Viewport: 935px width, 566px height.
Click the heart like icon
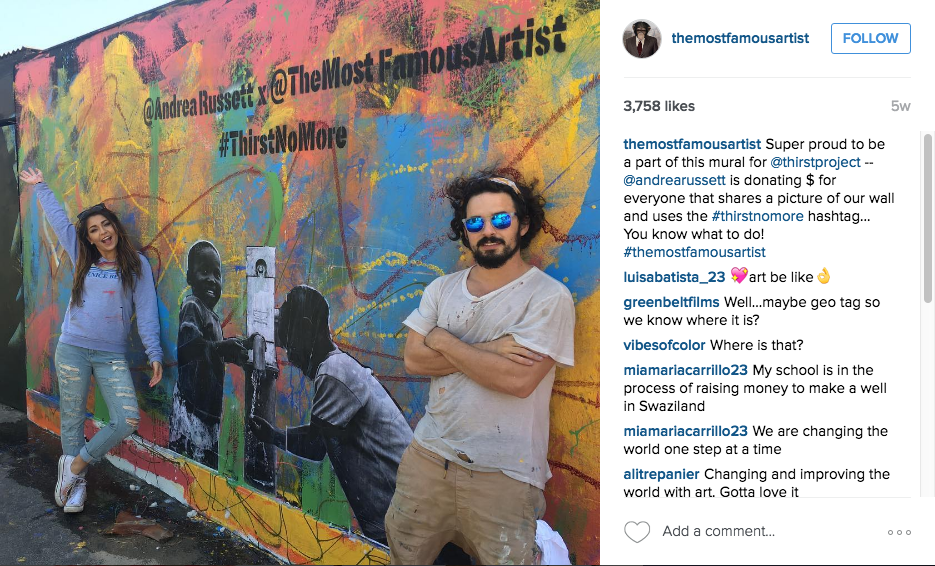(x=637, y=531)
